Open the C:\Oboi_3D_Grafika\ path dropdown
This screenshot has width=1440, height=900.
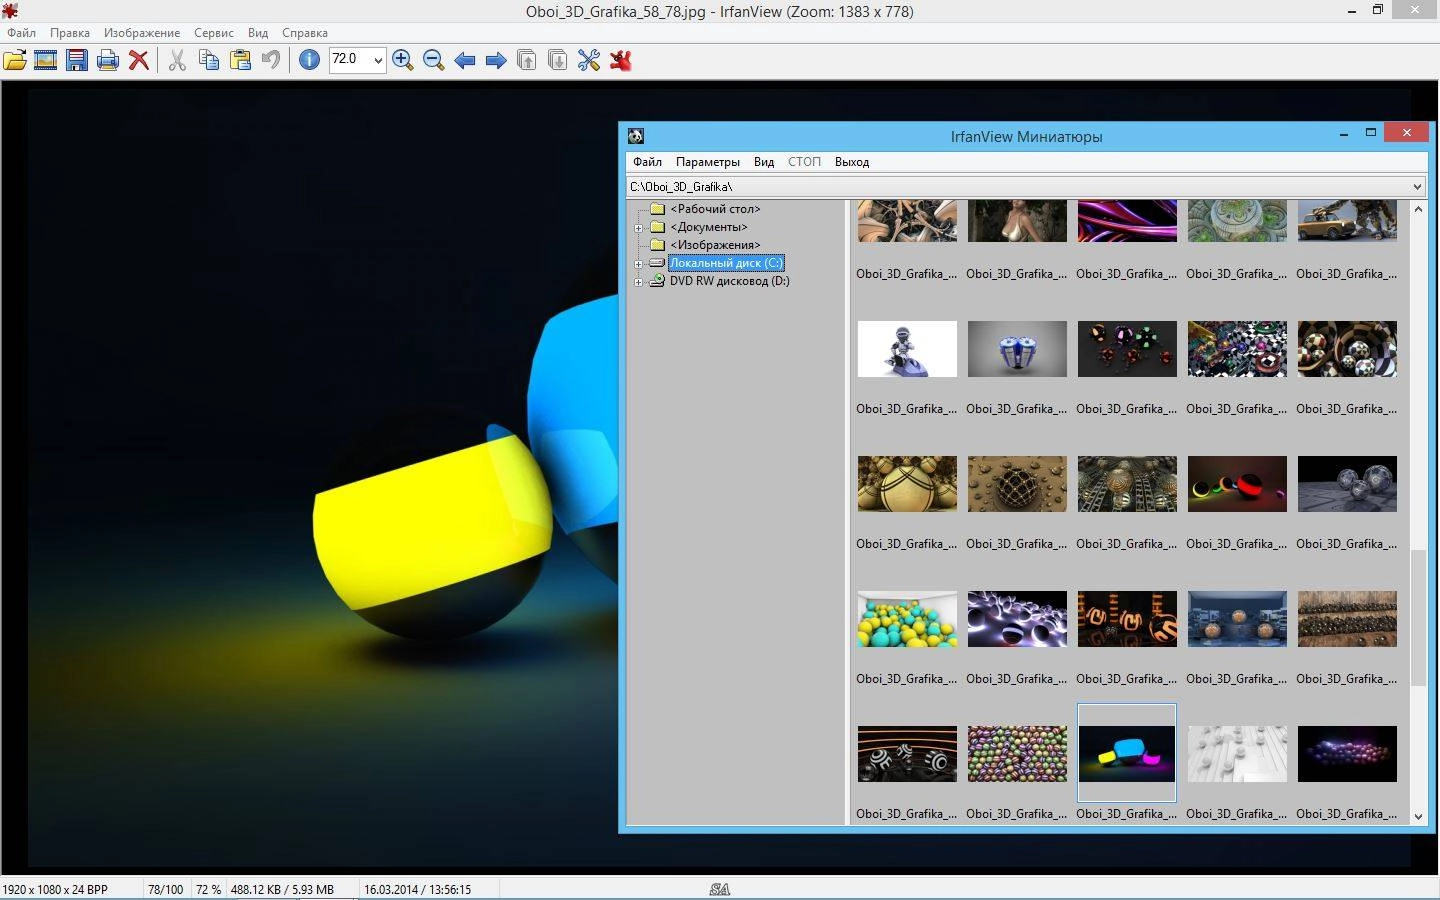click(x=1417, y=187)
